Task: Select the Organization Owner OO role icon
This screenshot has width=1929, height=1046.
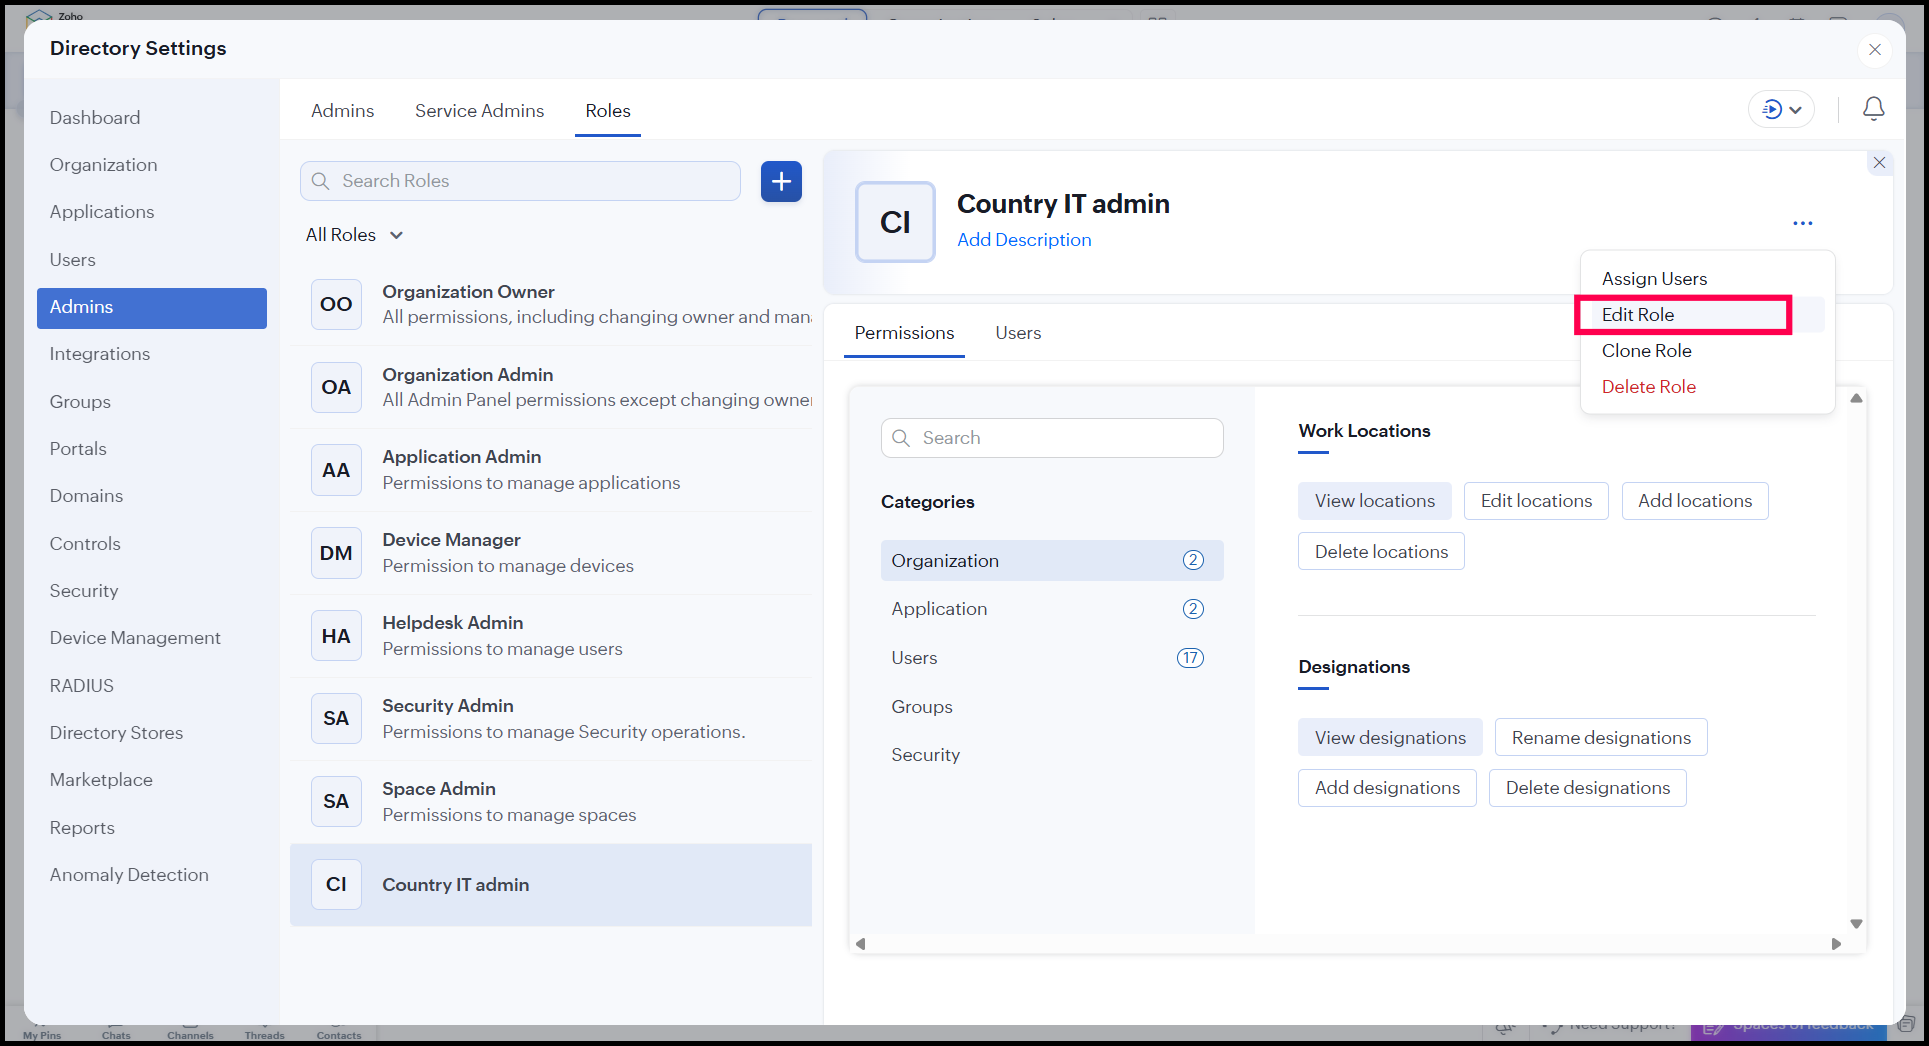Action: tap(336, 304)
